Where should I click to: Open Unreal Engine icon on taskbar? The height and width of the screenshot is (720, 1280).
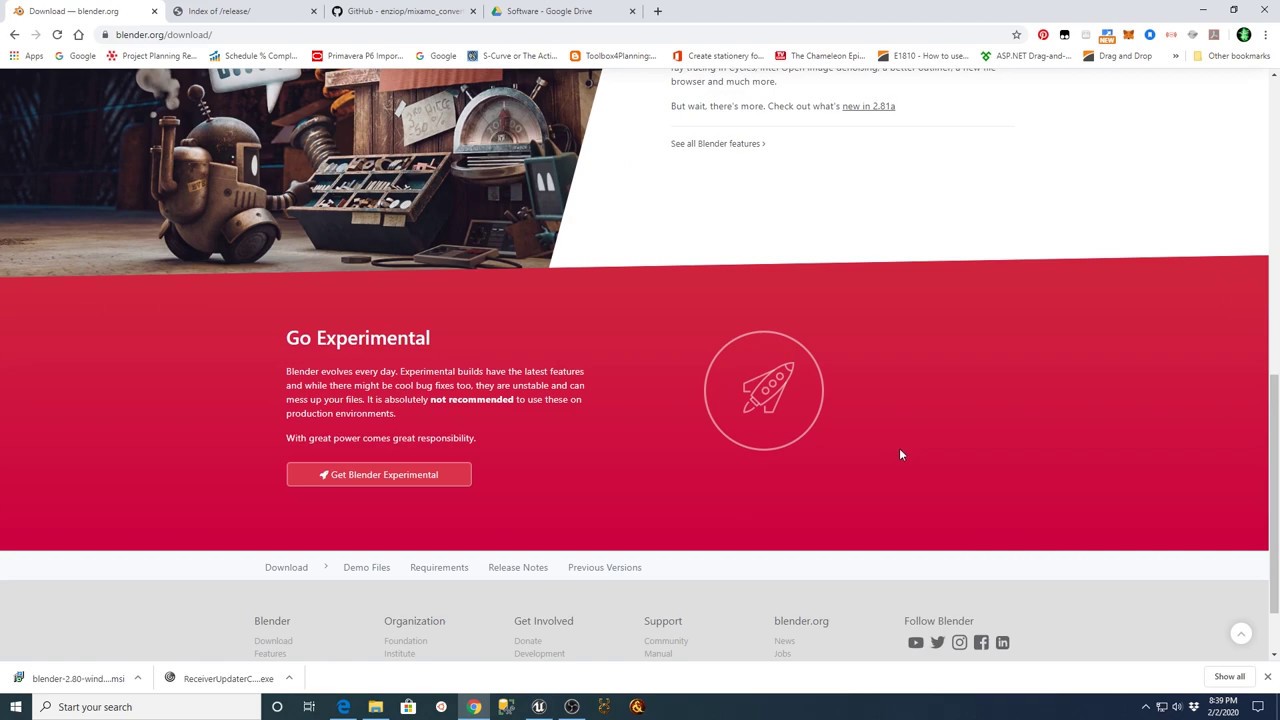539,707
